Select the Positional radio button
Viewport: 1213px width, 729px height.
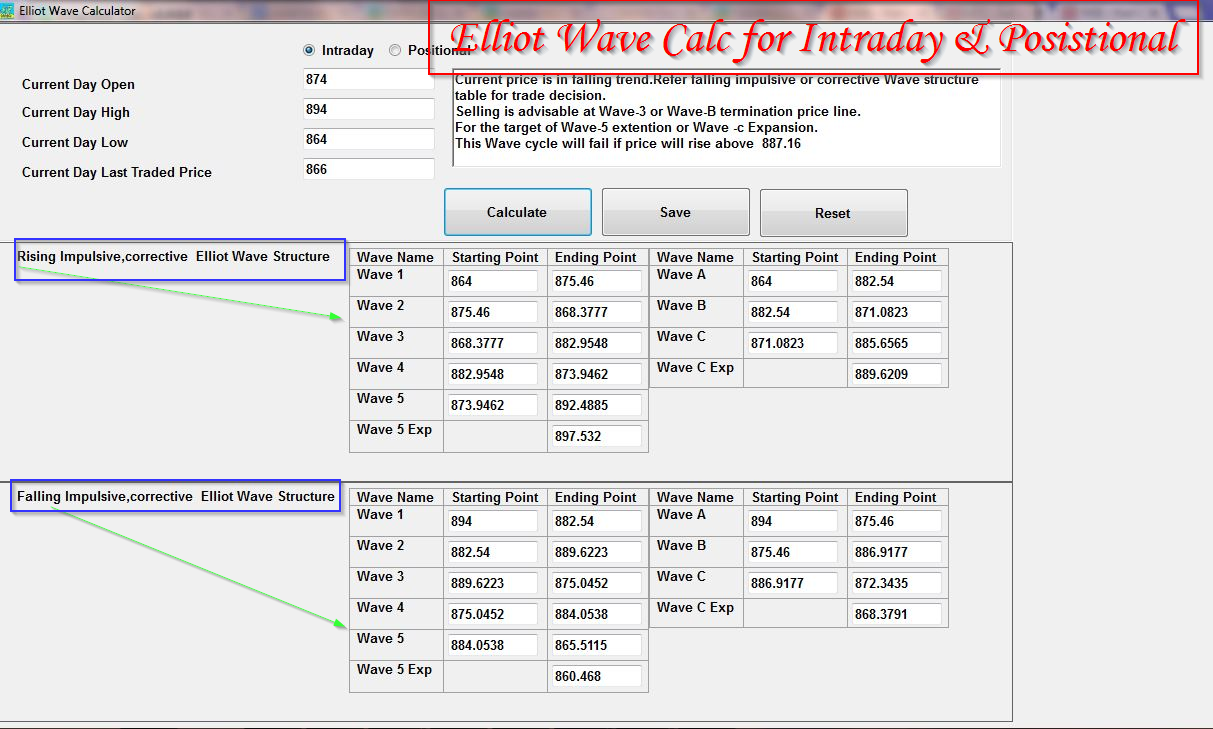tap(394, 50)
